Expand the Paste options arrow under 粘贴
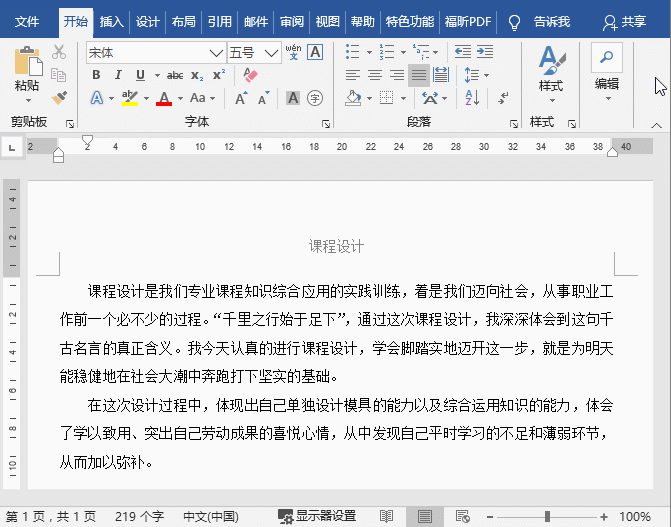The image size is (671, 527). pyautogui.click(x=28, y=100)
